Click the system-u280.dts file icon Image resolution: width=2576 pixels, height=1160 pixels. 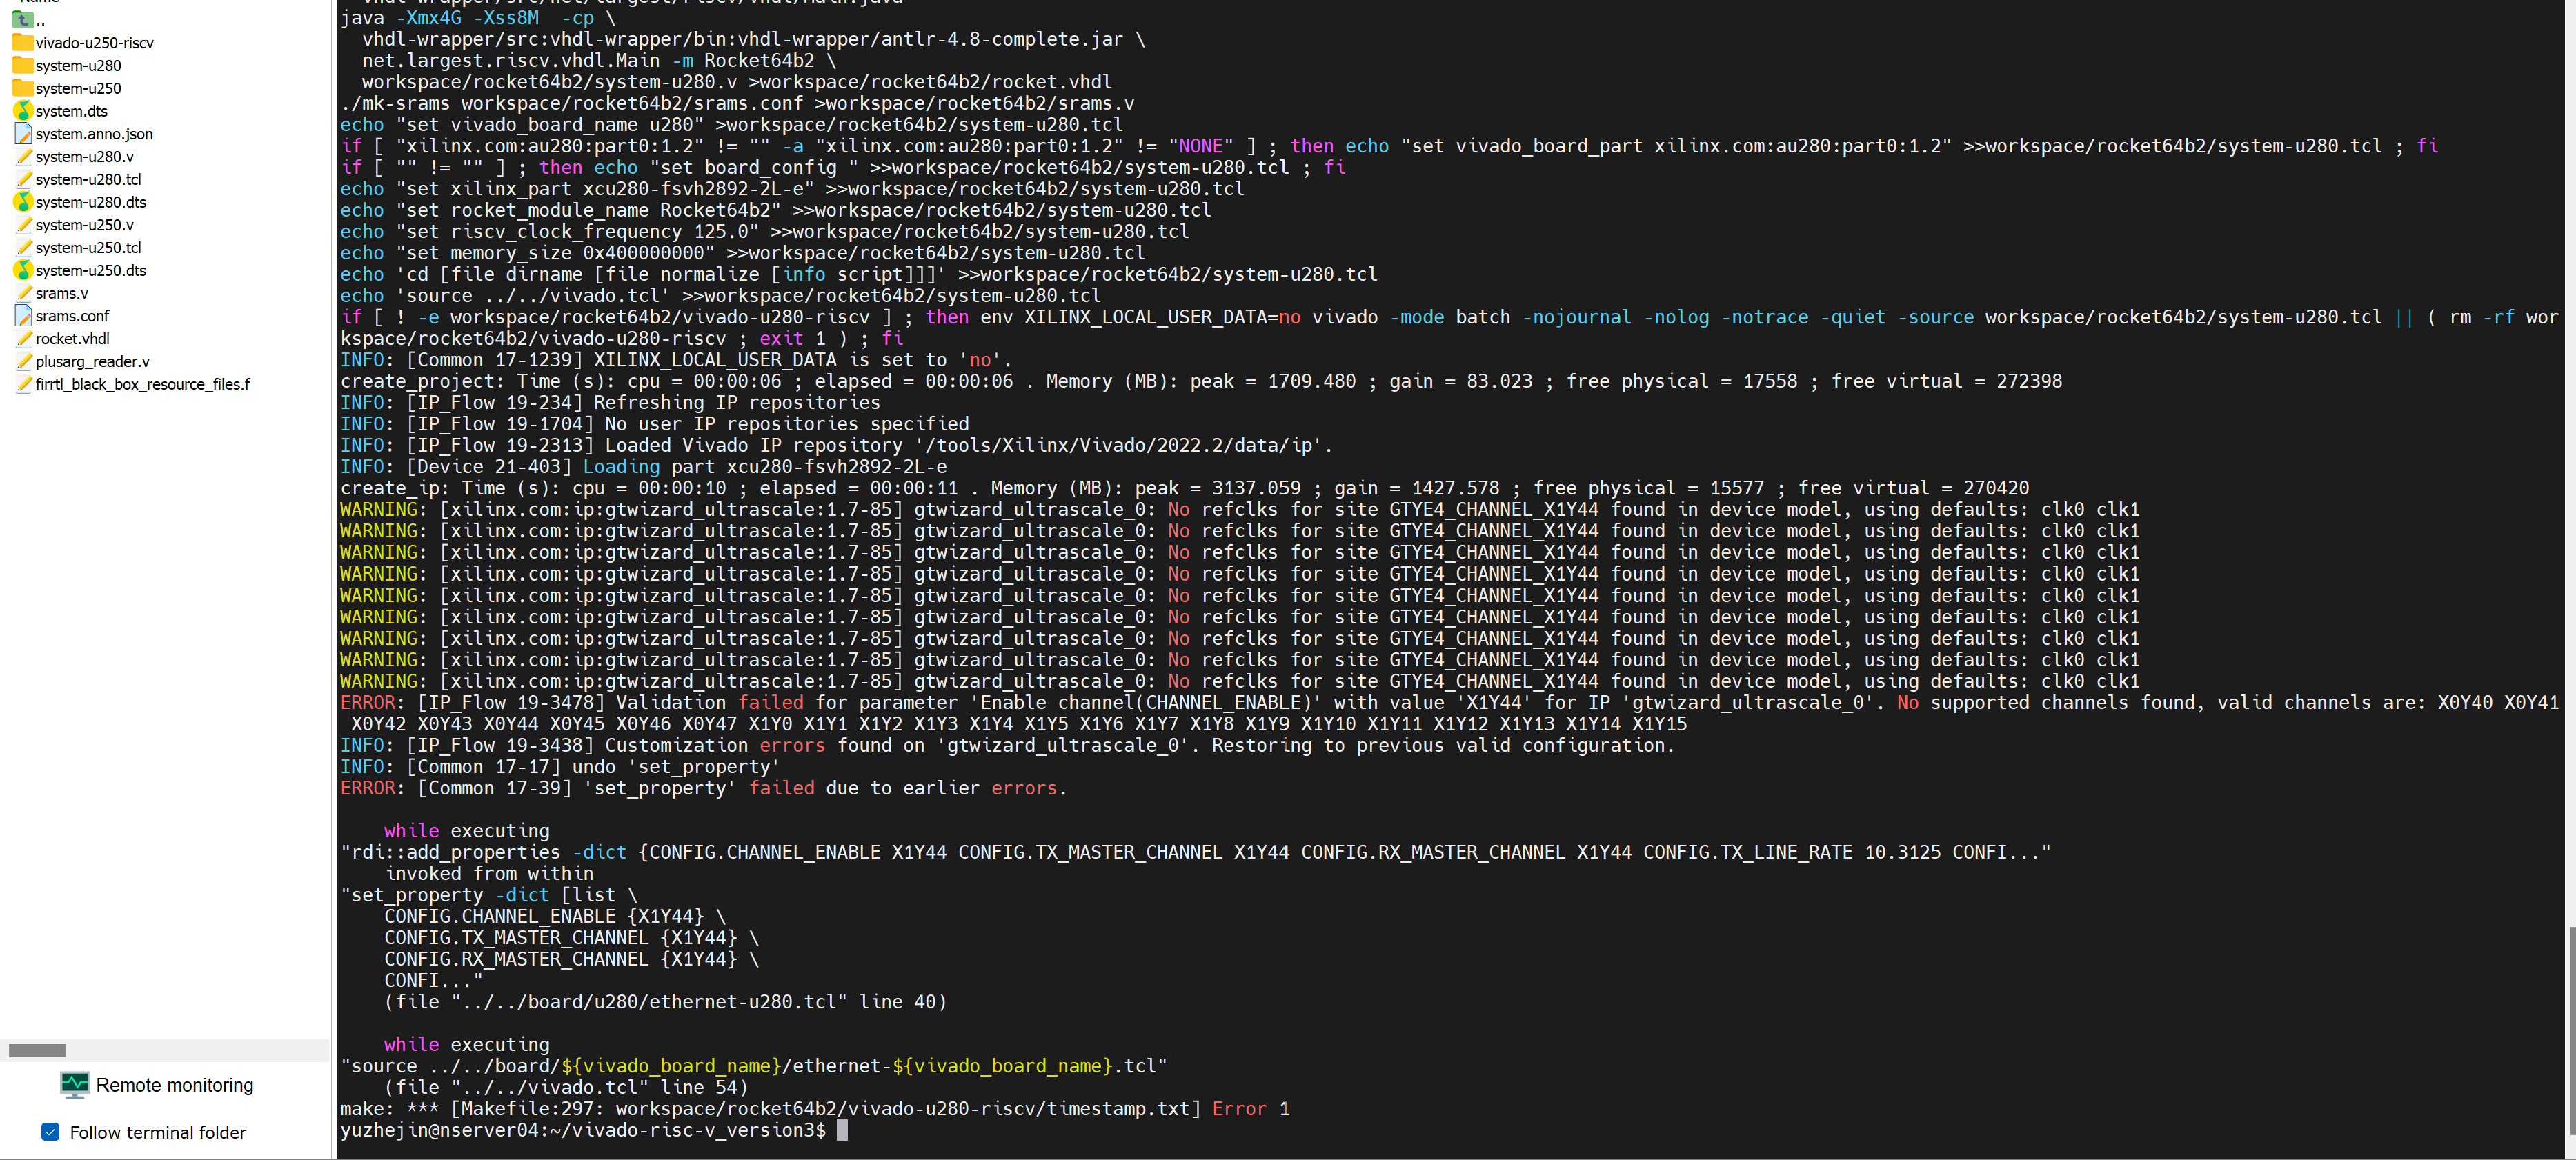[x=23, y=202]
